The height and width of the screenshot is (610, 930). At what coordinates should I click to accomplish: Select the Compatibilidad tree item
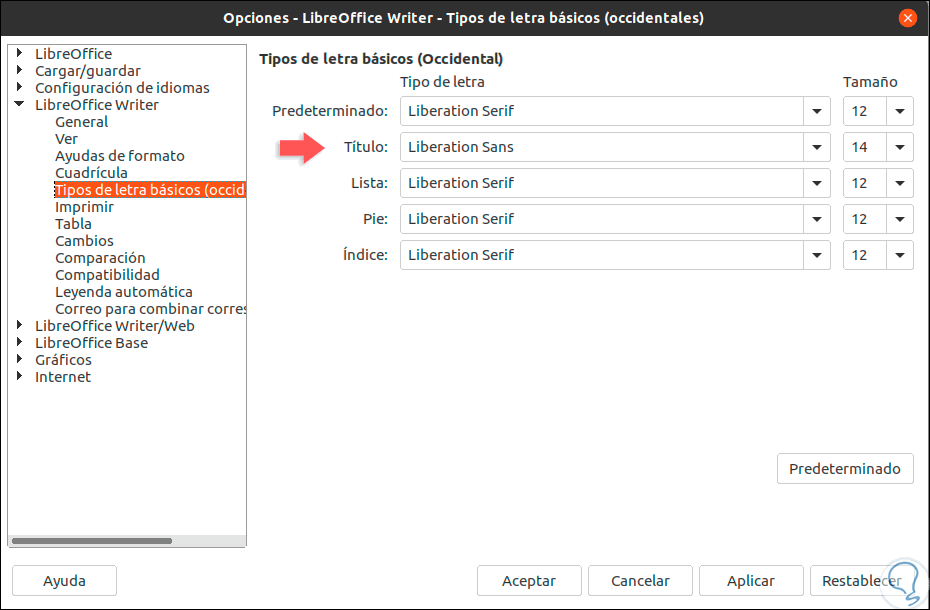(x=107, y=275)
